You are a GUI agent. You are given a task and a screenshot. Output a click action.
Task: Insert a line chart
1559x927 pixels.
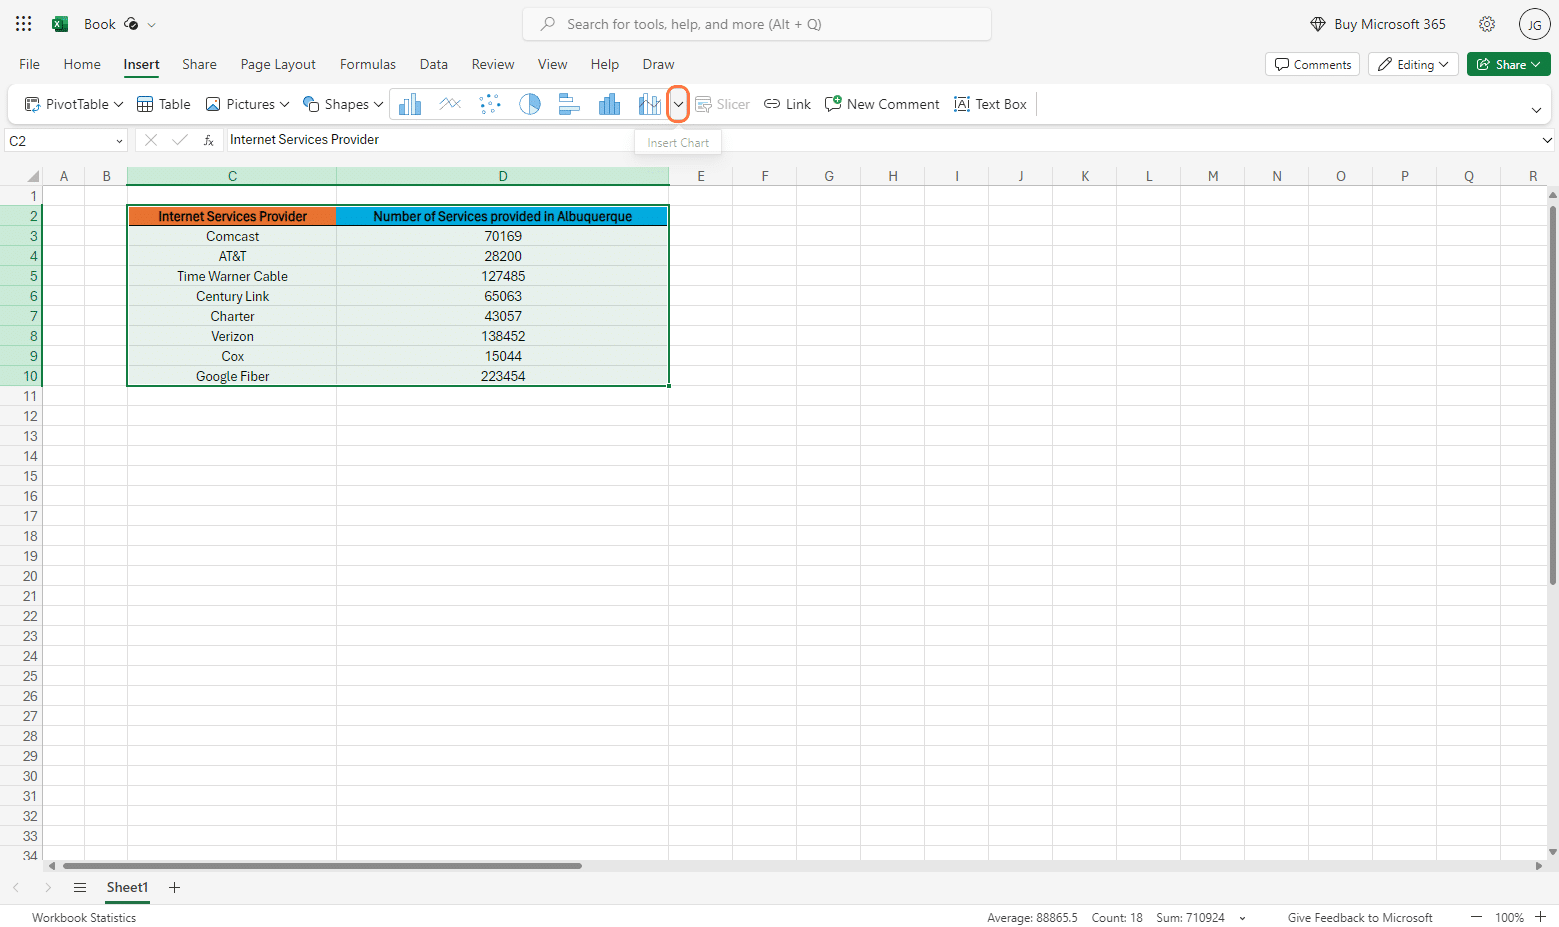(450, 104)
